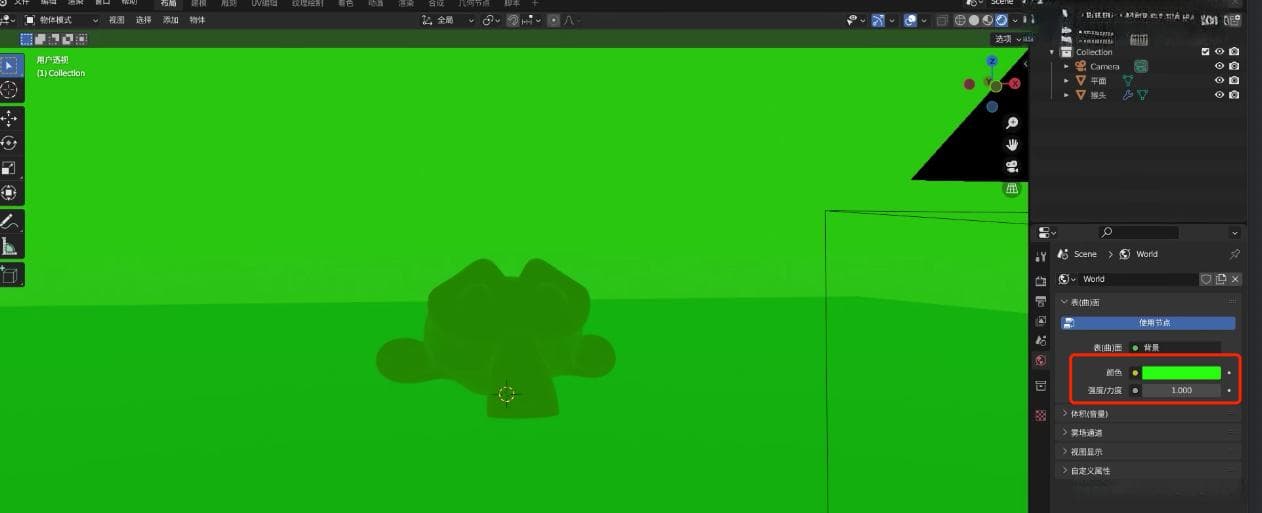The height and width of the screenshot is (513, 1262).
Task: Click the wrench modifier icon on 猴头 row
Action: 1128,95
